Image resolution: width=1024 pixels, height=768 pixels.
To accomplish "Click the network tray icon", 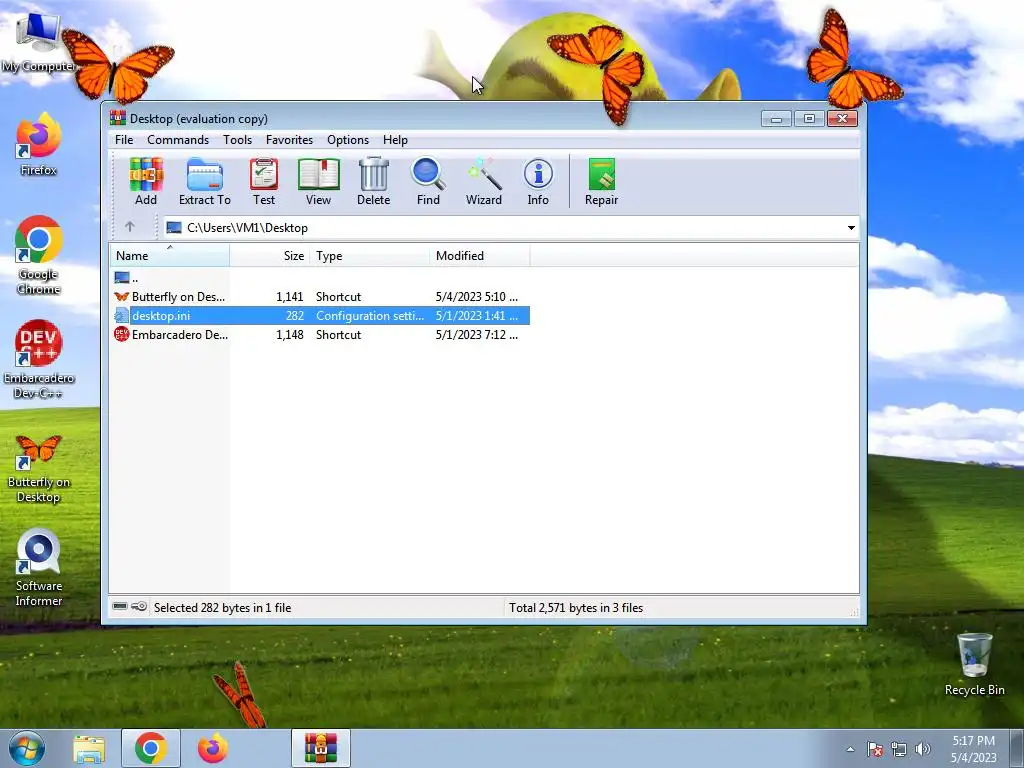I will click(899, 749).
